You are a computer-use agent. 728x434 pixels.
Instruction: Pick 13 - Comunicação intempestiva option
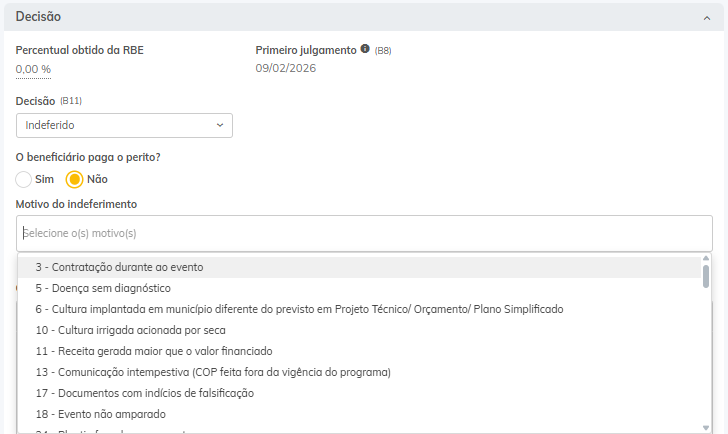tap(212, 372)
